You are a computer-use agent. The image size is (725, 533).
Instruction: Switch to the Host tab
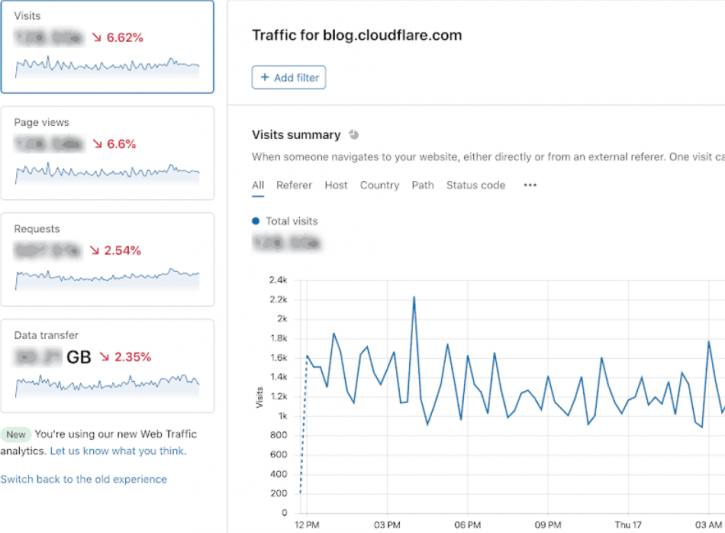336,185
